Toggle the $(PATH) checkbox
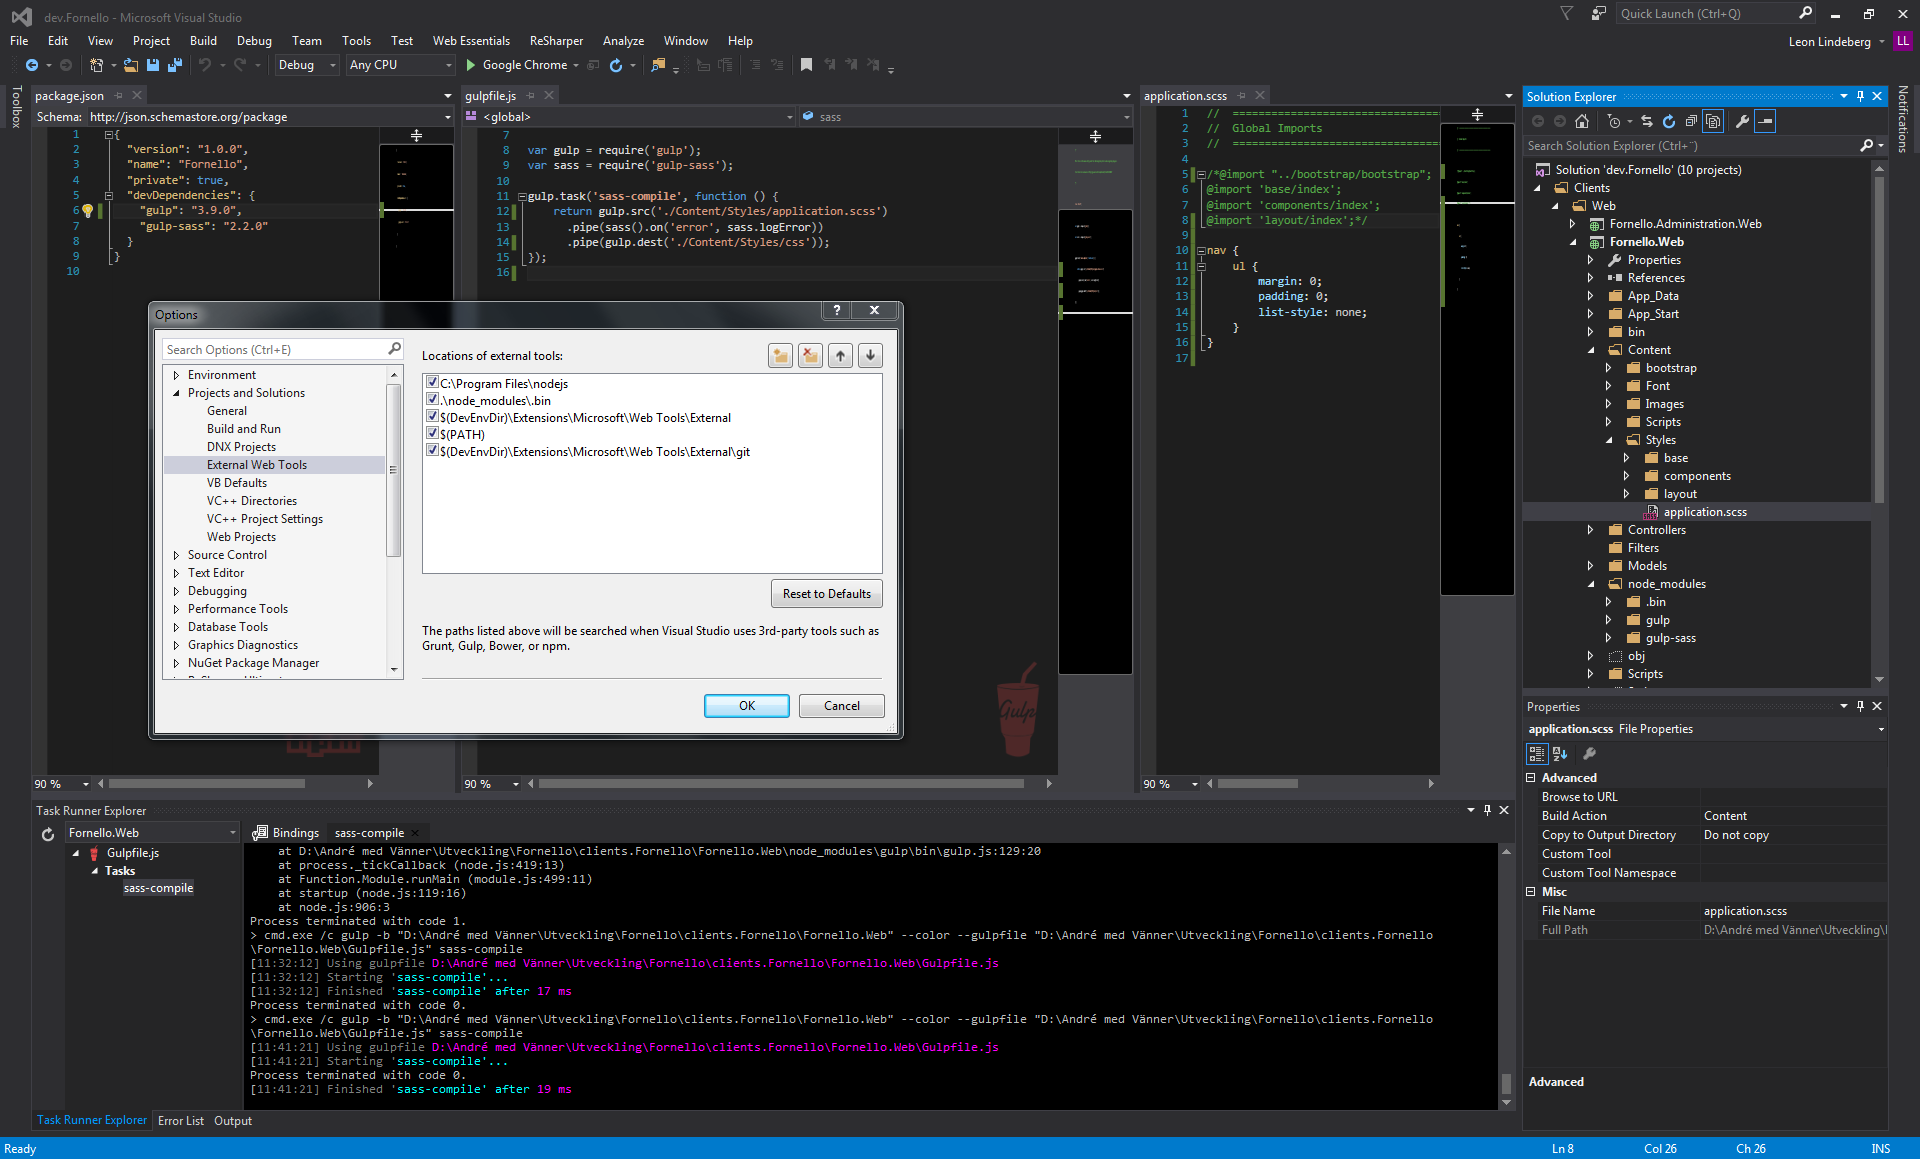The width and height of the screenshot is (1920, 1159). click(432, 434)
